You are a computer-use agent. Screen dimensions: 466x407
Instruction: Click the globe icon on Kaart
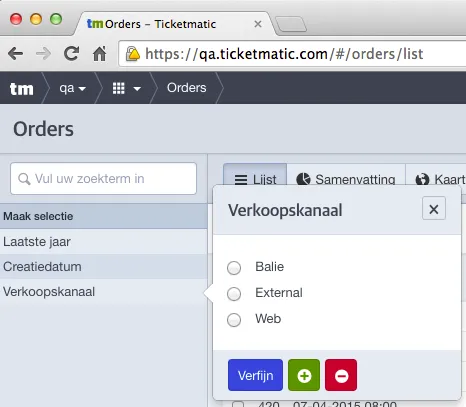tap(422, 179)
